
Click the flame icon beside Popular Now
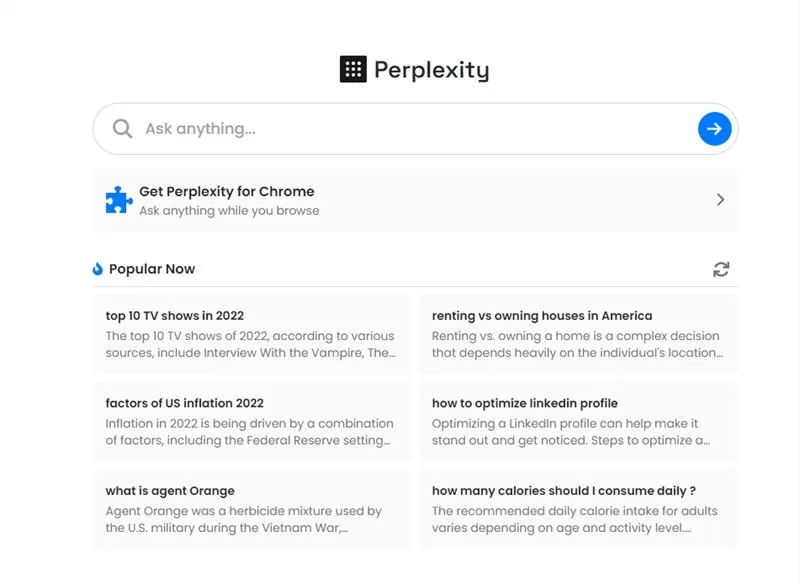click(98, 269)
